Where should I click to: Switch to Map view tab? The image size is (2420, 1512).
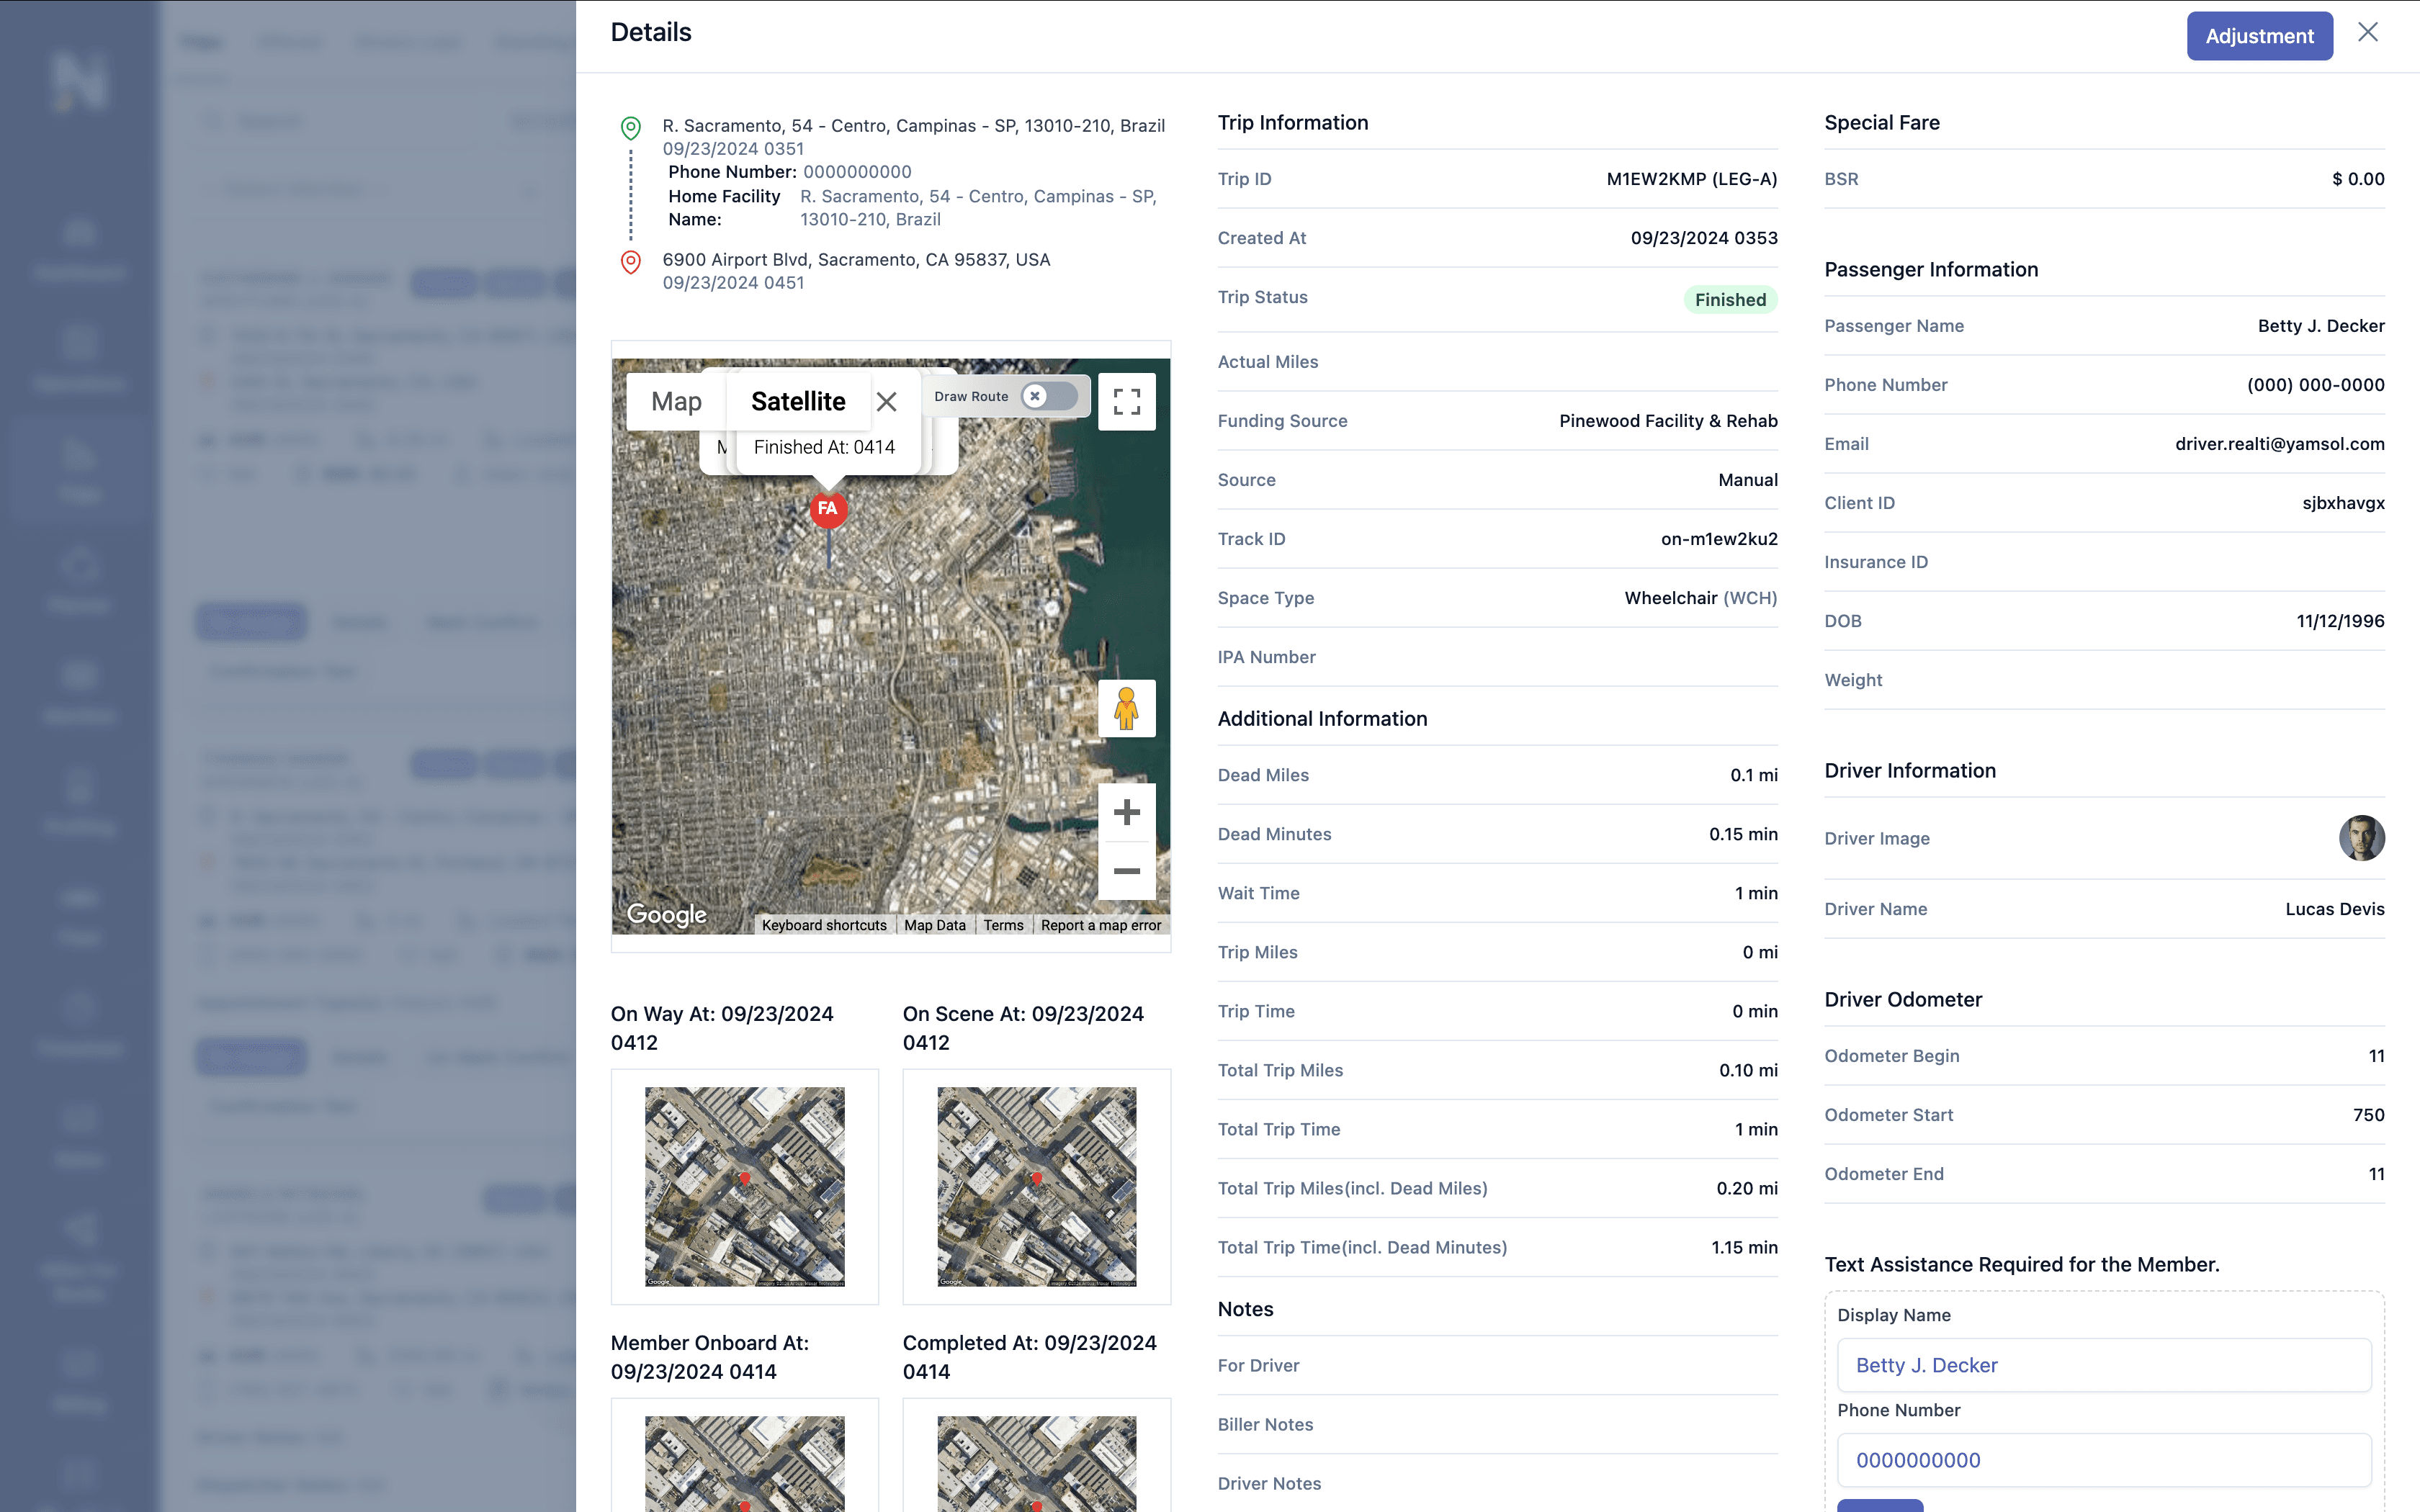click(x=676, y=402)
